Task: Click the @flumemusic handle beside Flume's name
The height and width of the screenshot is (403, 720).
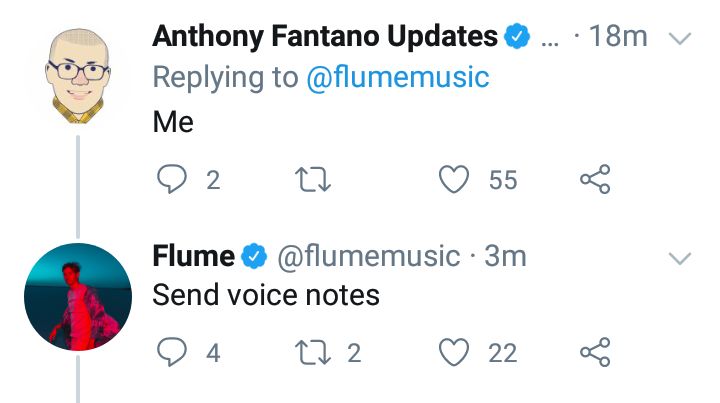Action: click(367, 257)
